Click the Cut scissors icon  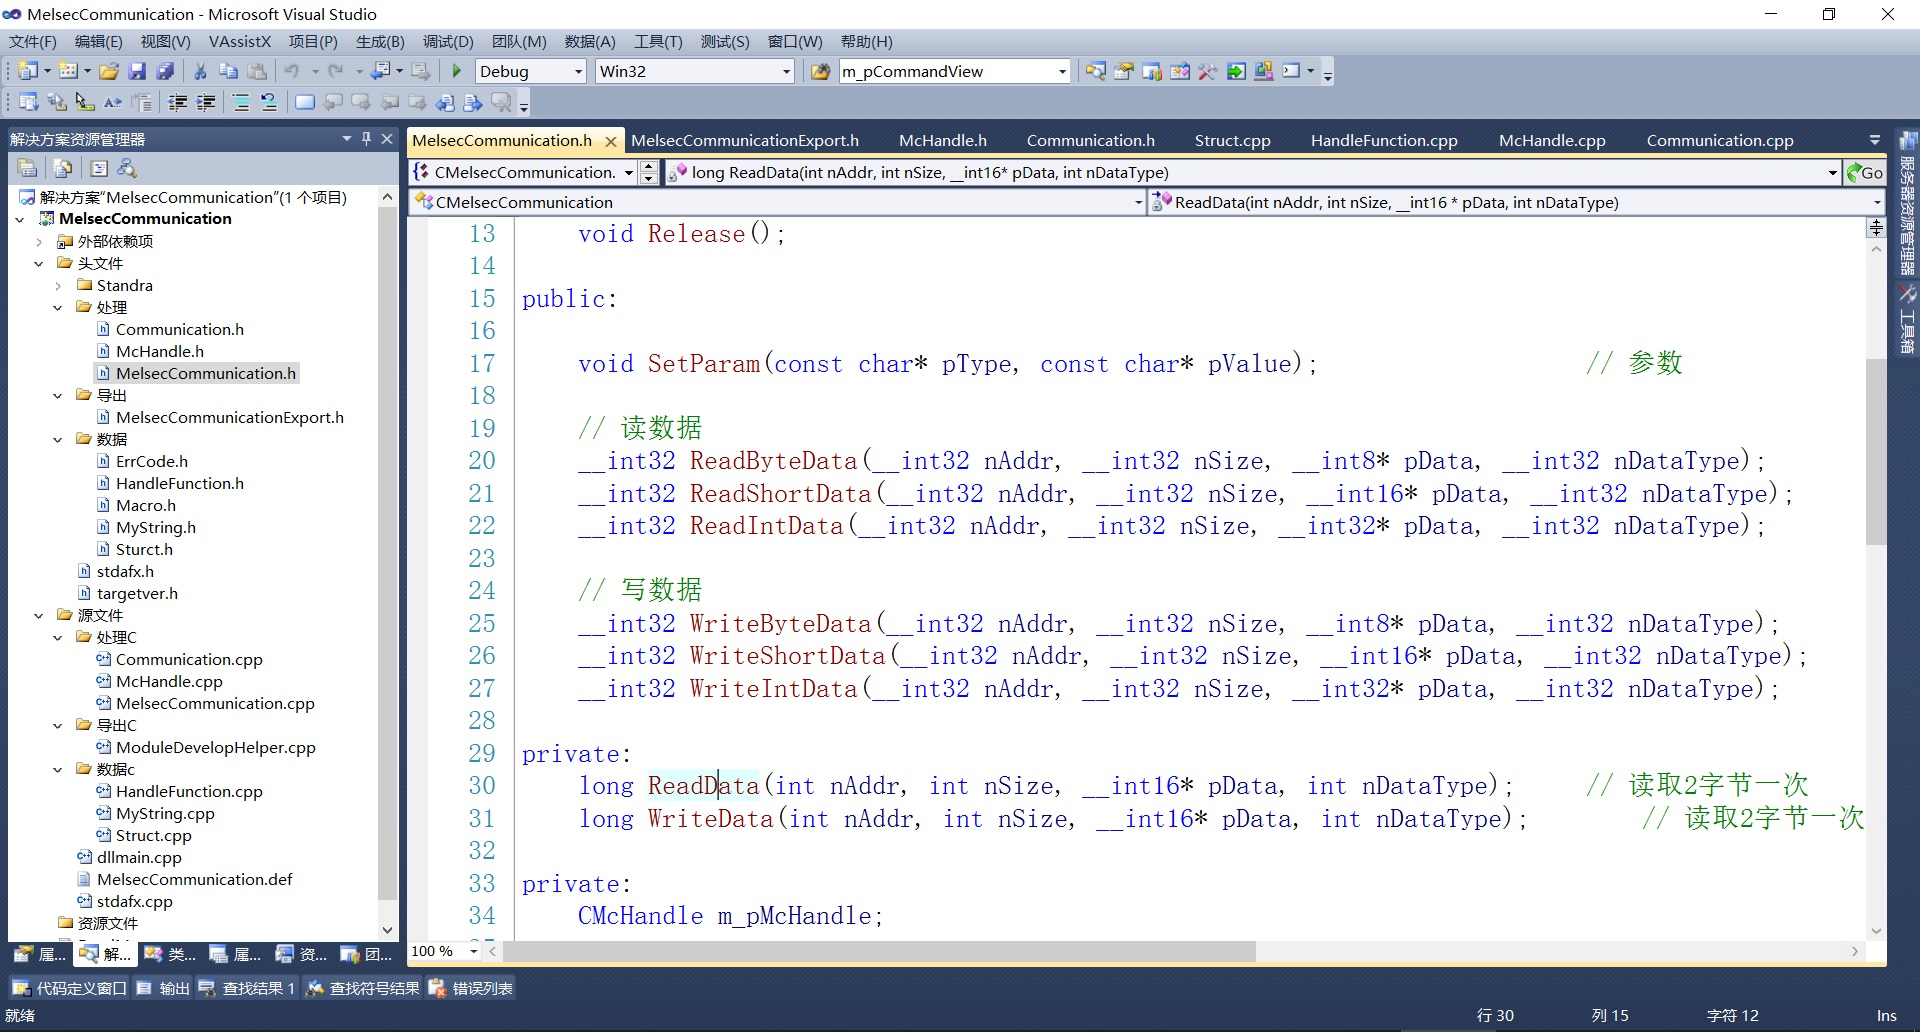pyautogui.click(x=200, y=71)
